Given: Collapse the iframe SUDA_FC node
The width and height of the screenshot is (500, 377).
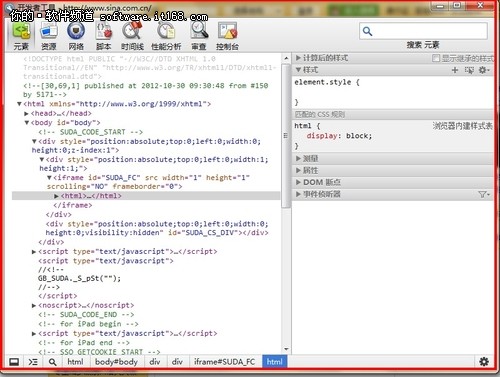Looking at the screenshot, I should click(49, 178).
